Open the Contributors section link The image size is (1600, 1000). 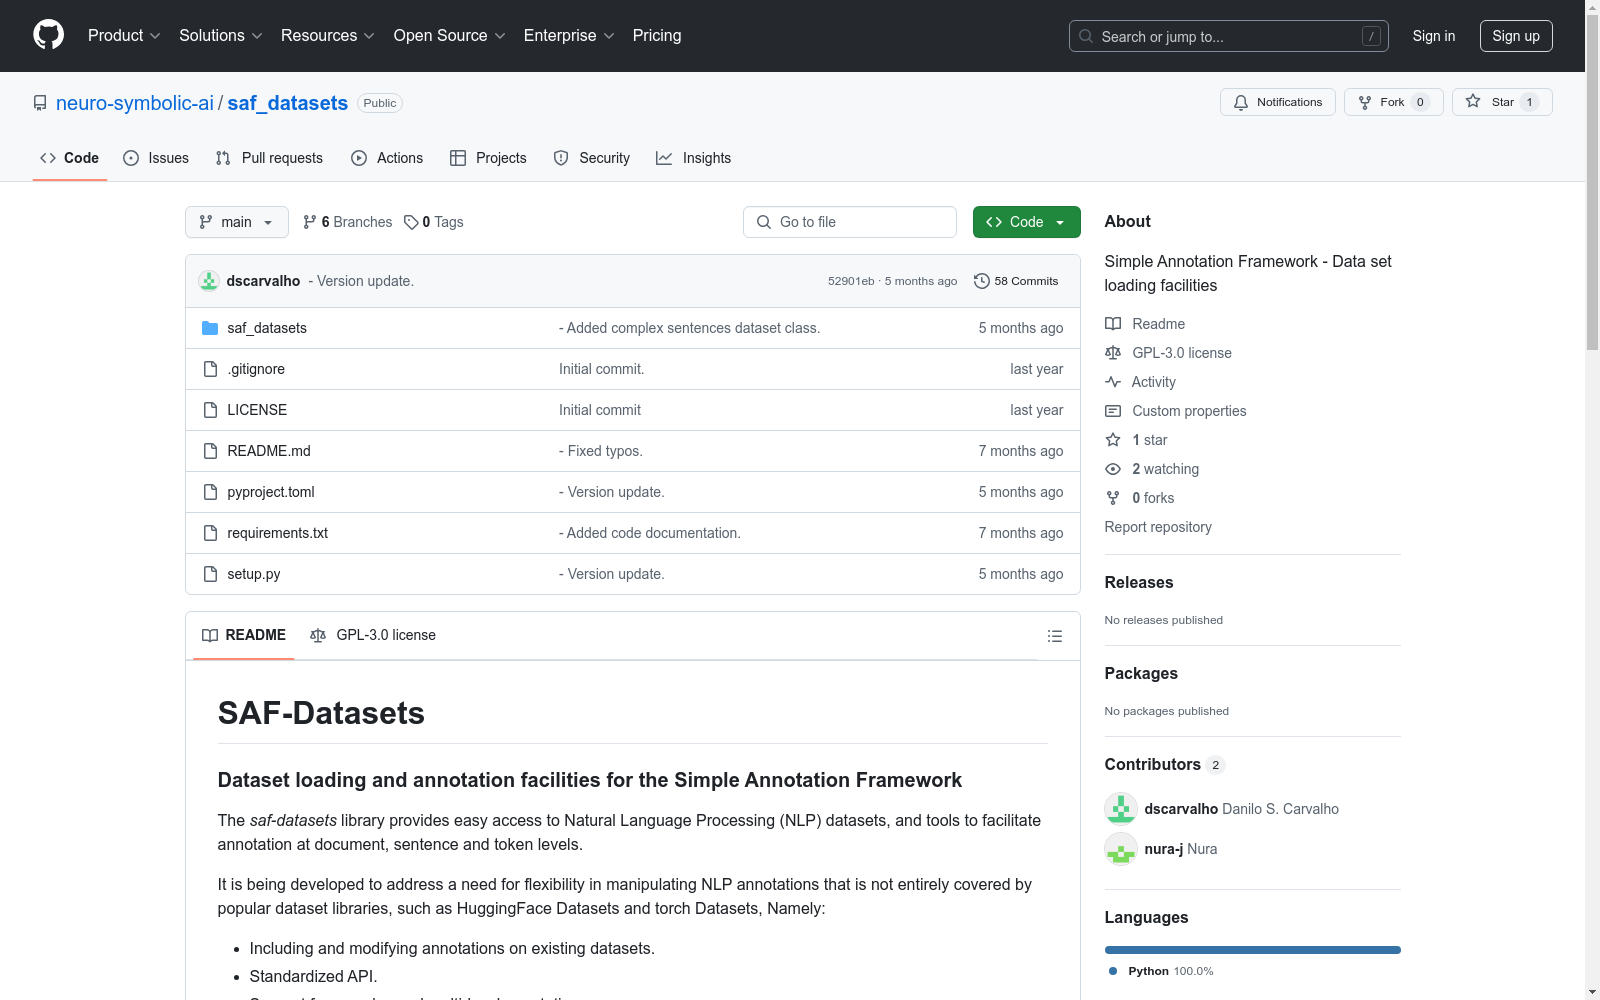1165,764
